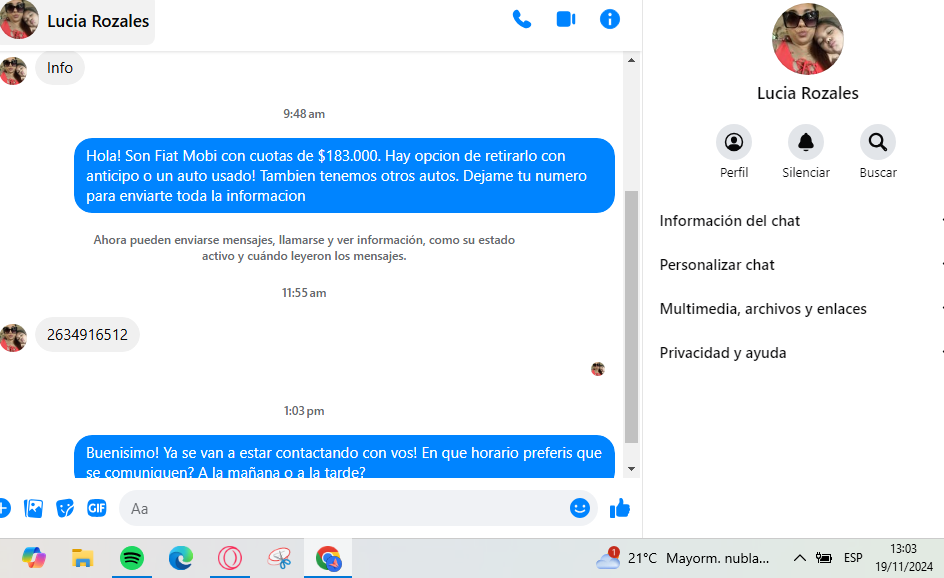
Task: Open Opera browser from taskbar
Action: pos(230,558)
